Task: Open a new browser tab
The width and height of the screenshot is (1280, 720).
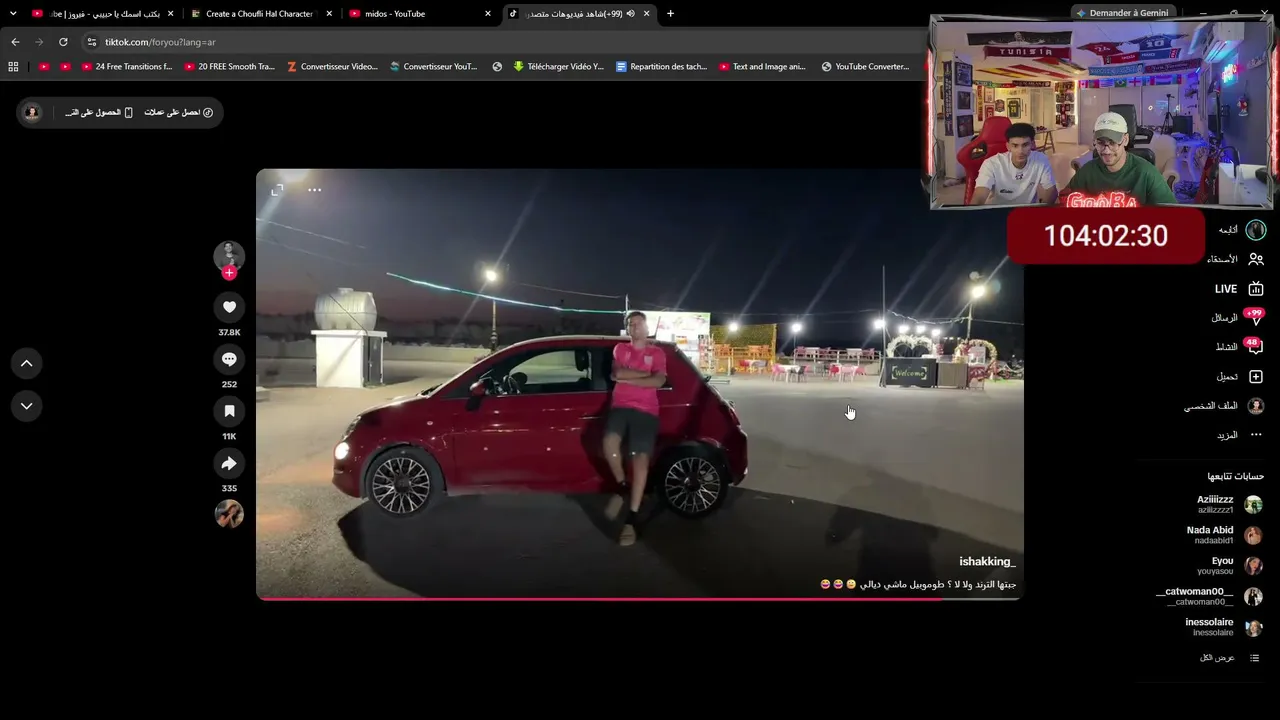Action: 670,14
